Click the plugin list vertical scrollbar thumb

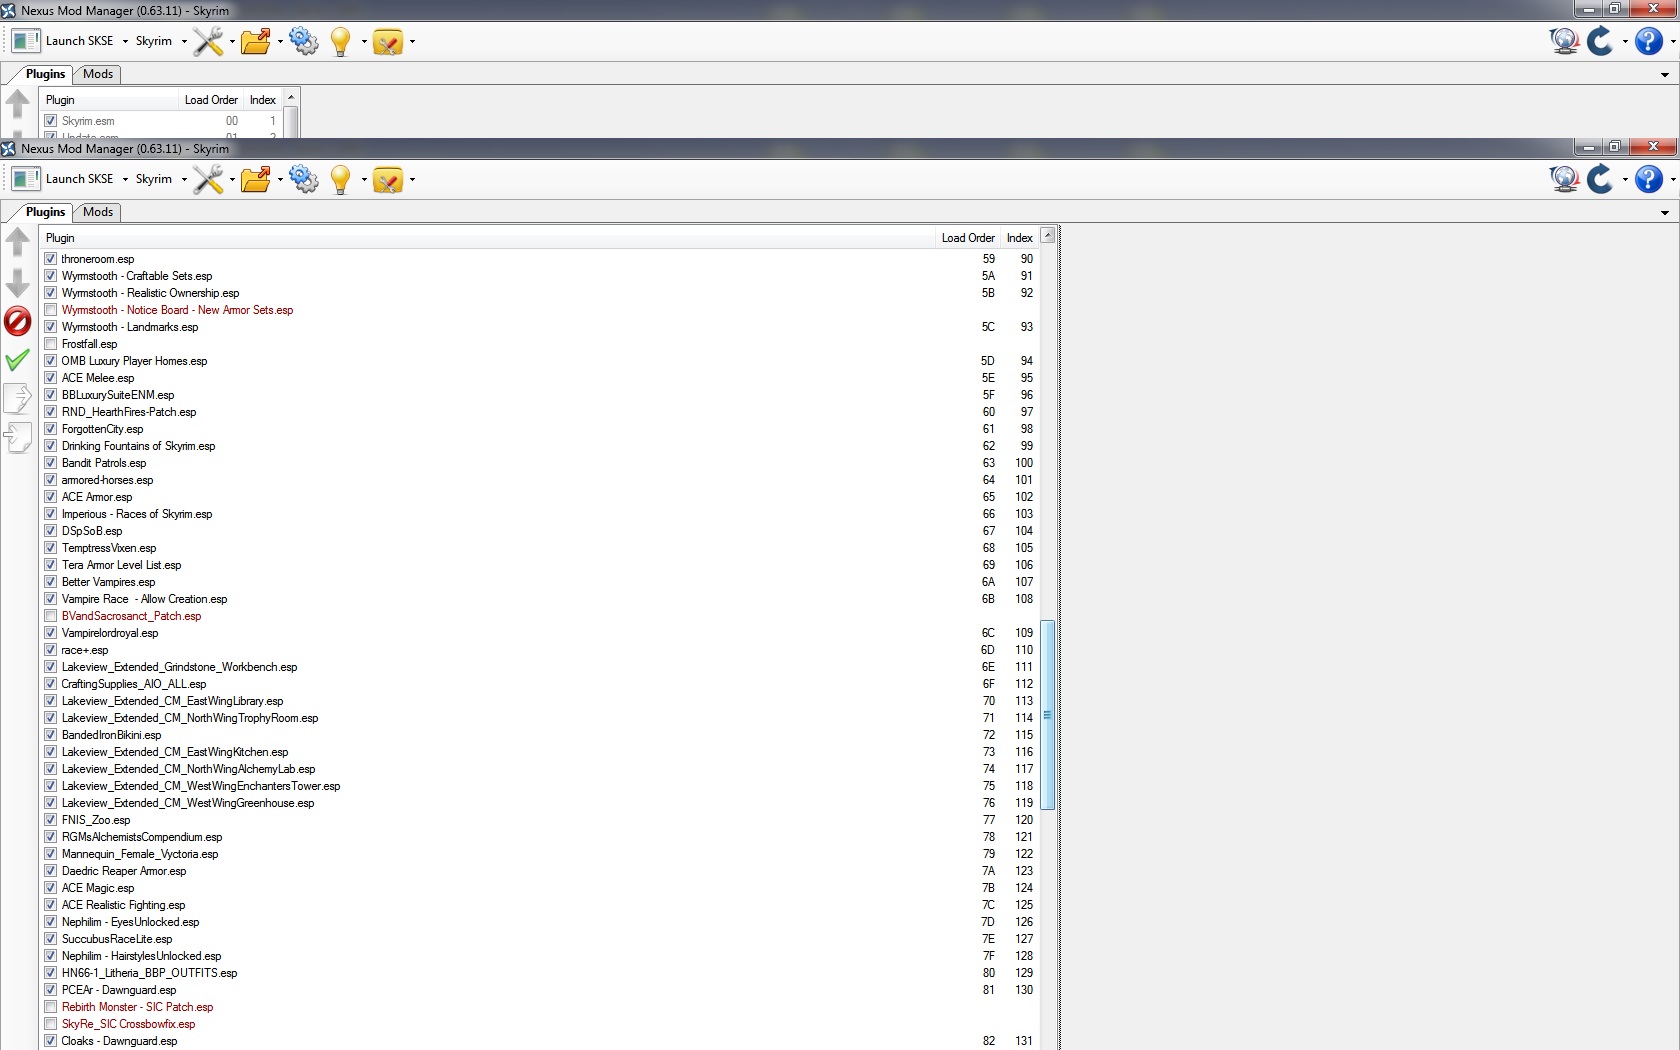click(1048, 714)
